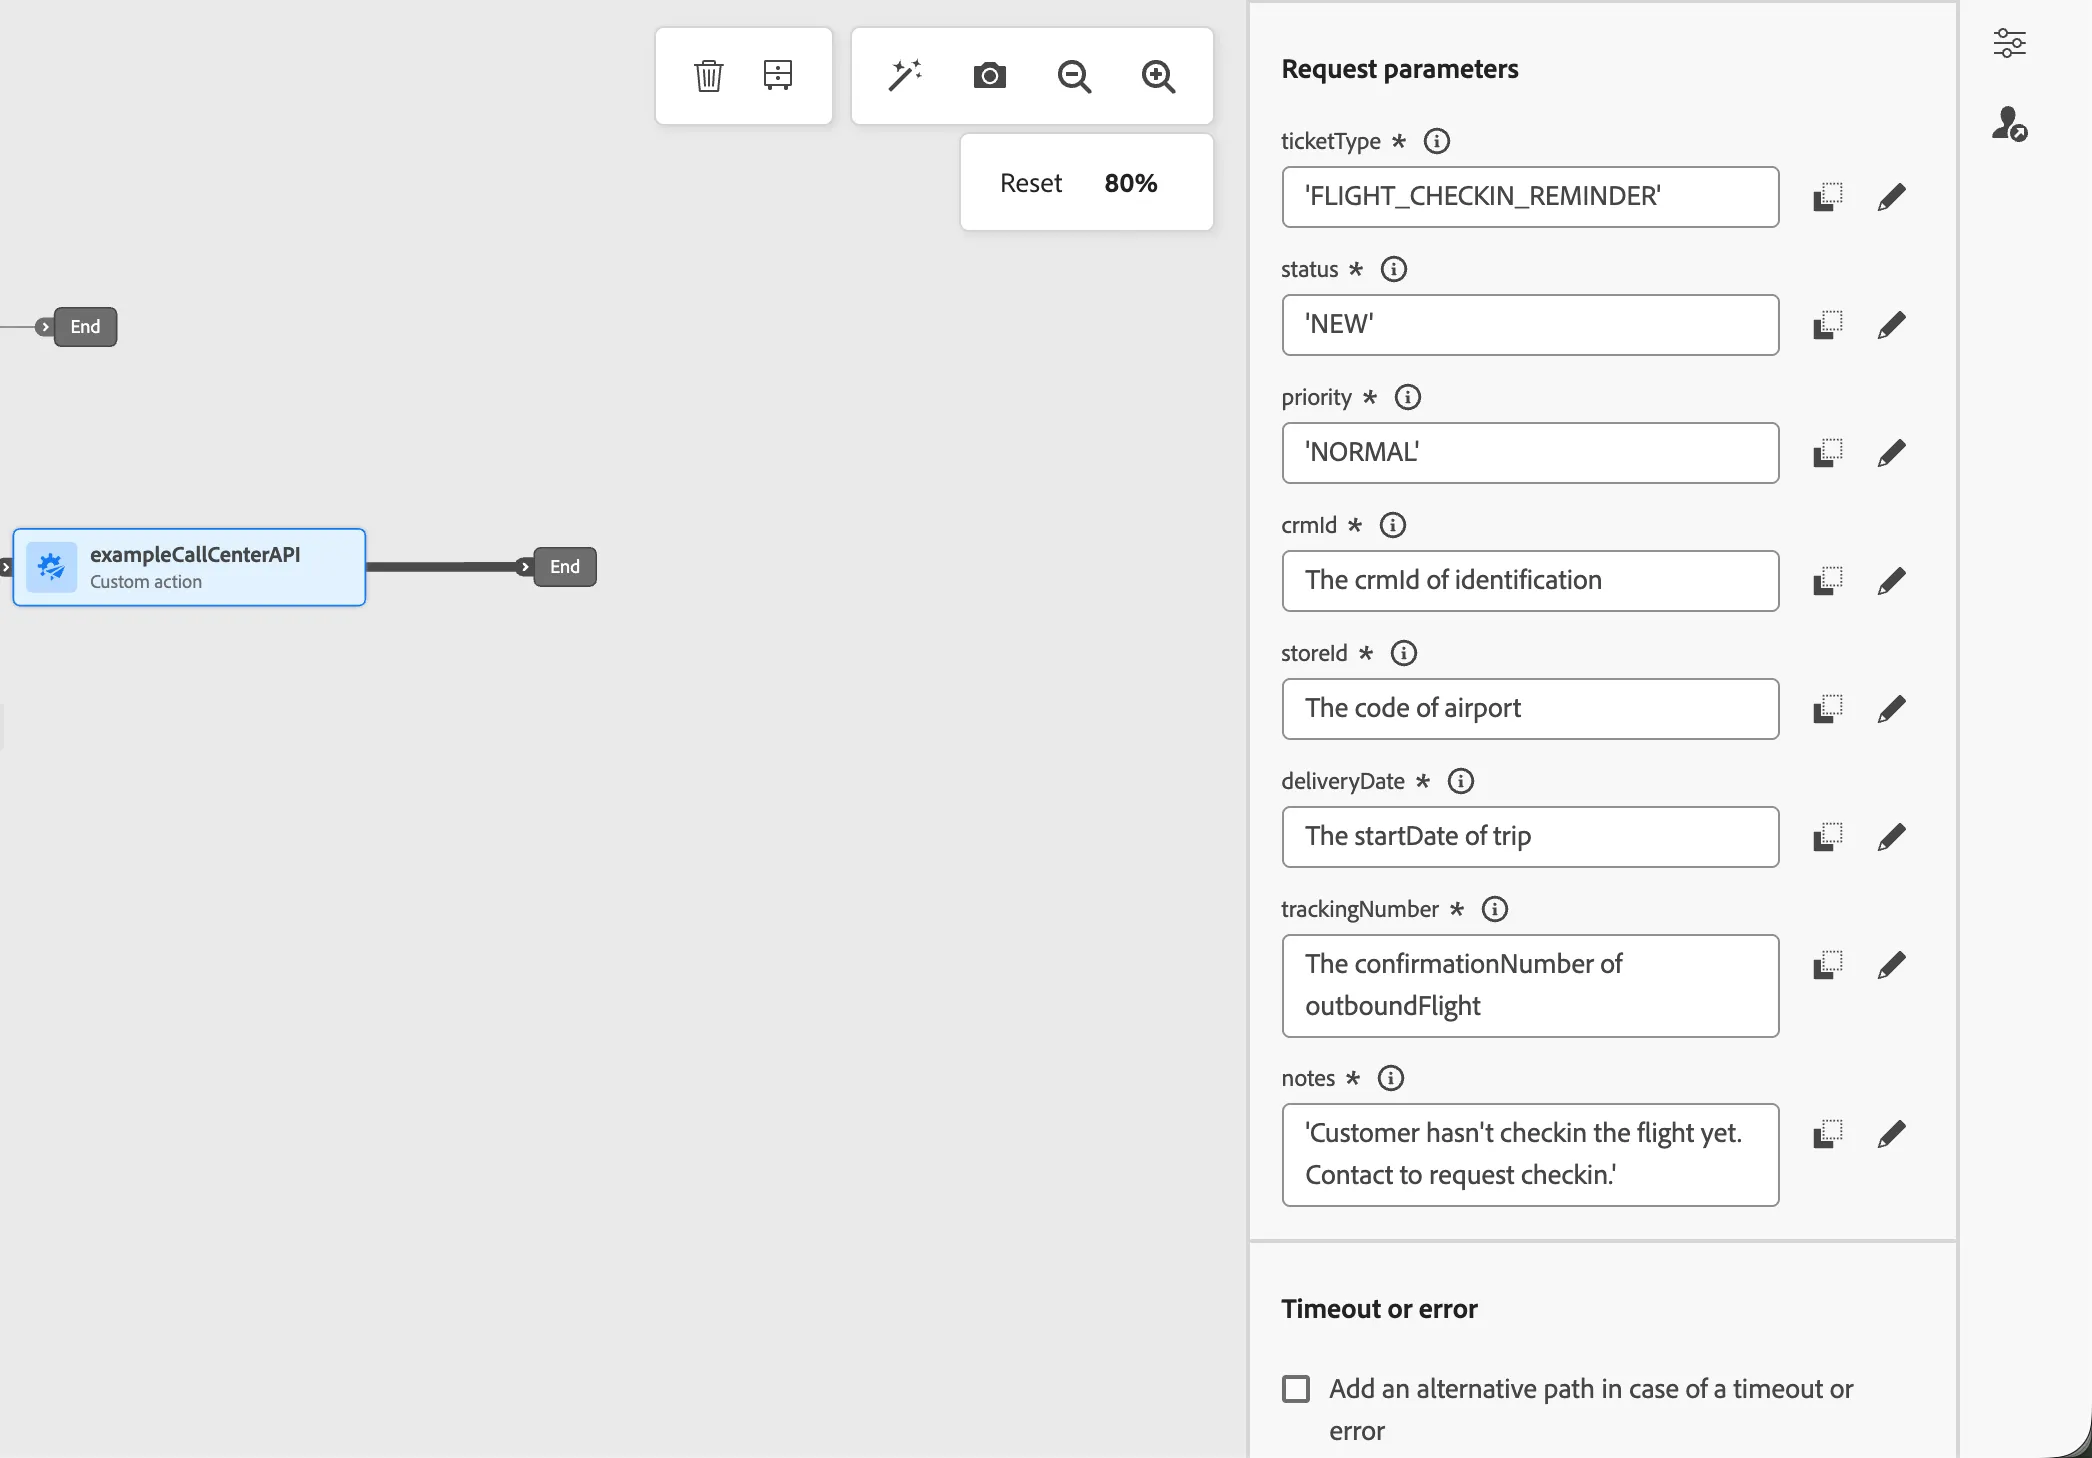The width and height of the screenshot is (2092, 1458).
Task: Select the exampleCallCenterAPI custom action node
Action: point(189,567)
